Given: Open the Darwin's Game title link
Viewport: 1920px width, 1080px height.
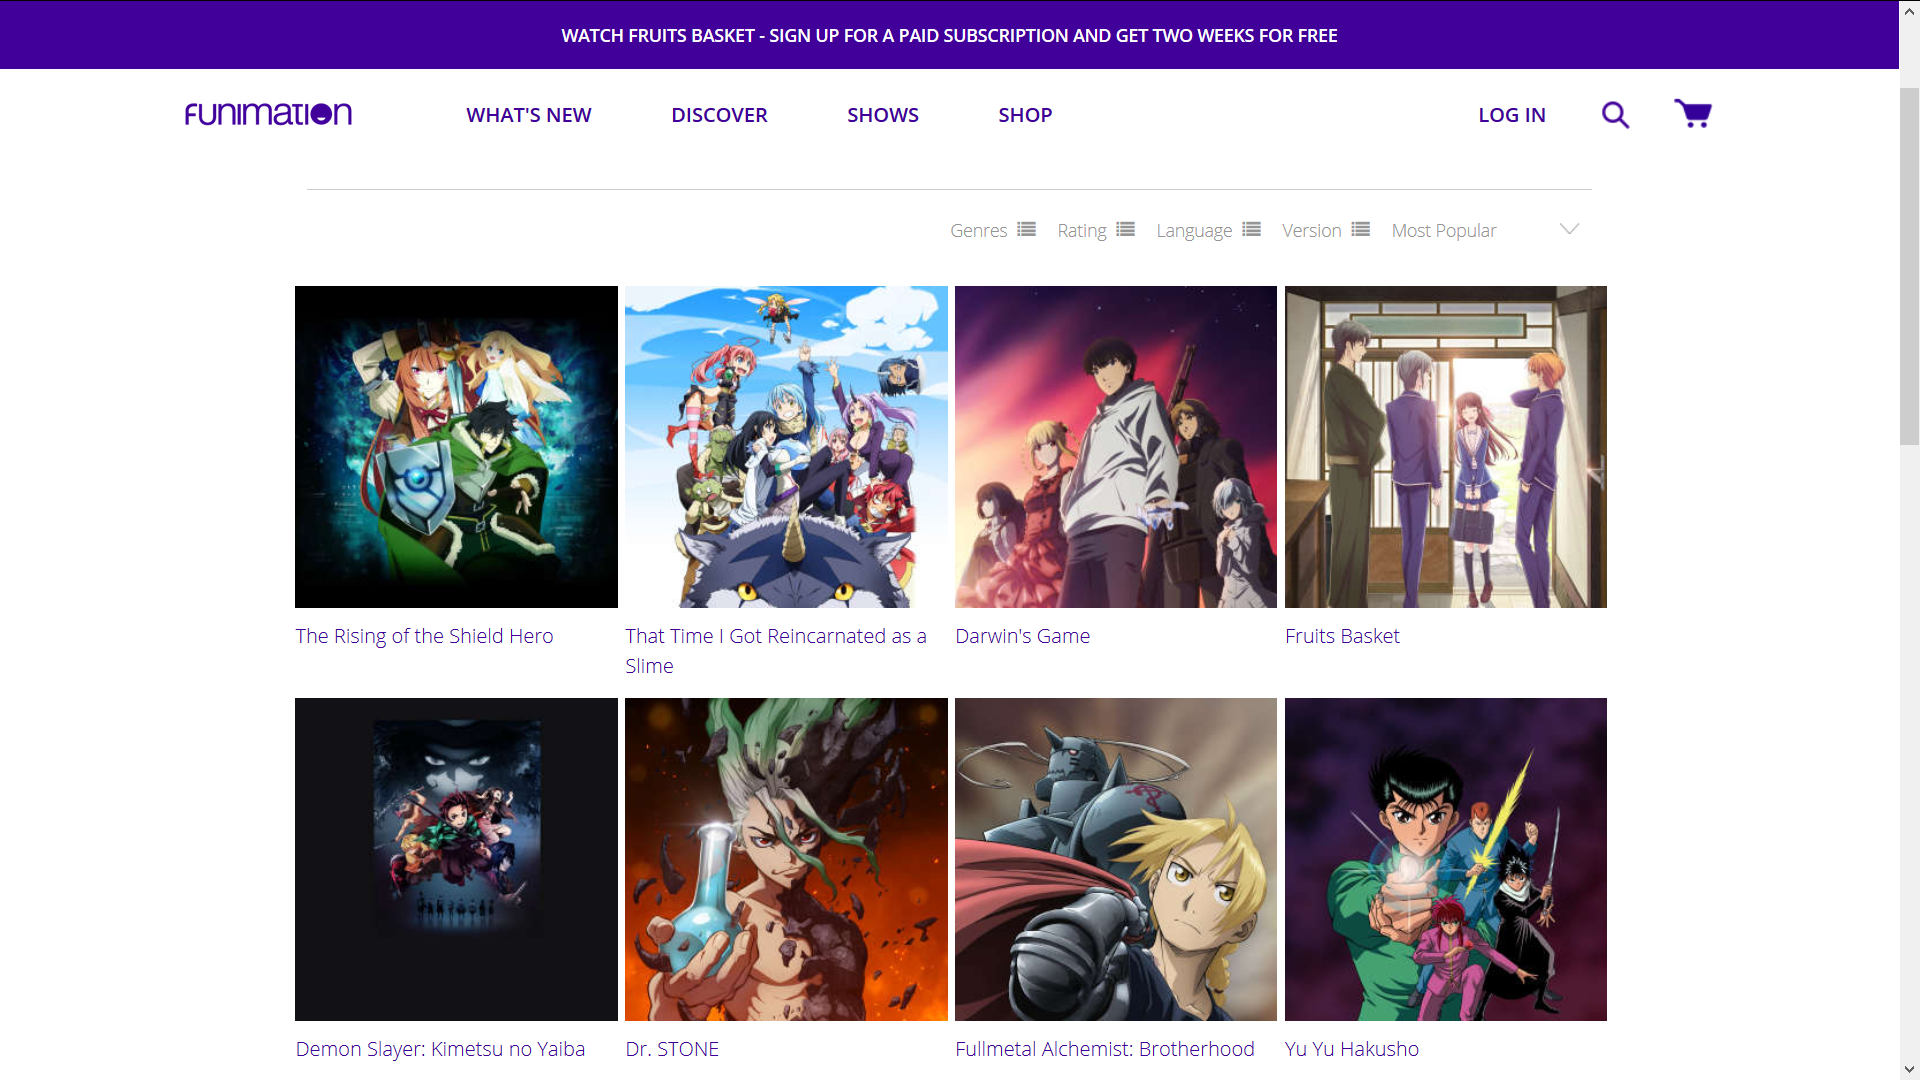Looking at the screenshot, I should point(1022,636).
